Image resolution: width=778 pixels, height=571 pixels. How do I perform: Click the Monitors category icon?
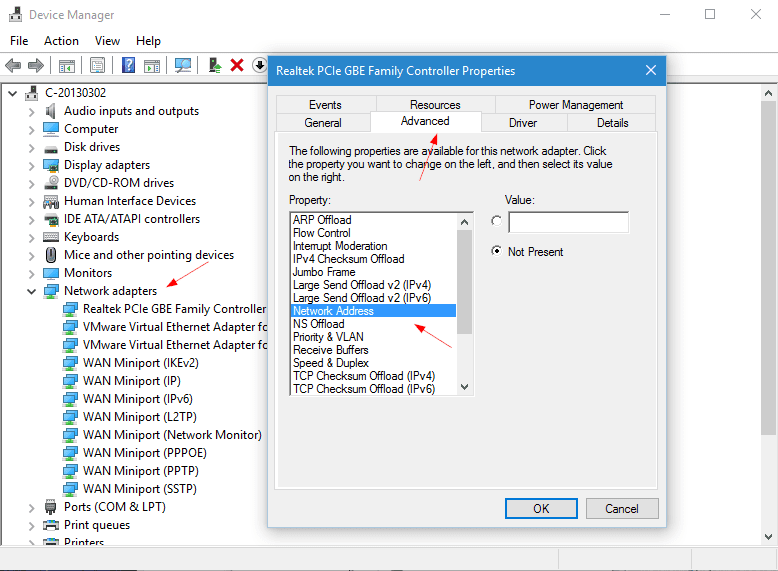point(51,273)
